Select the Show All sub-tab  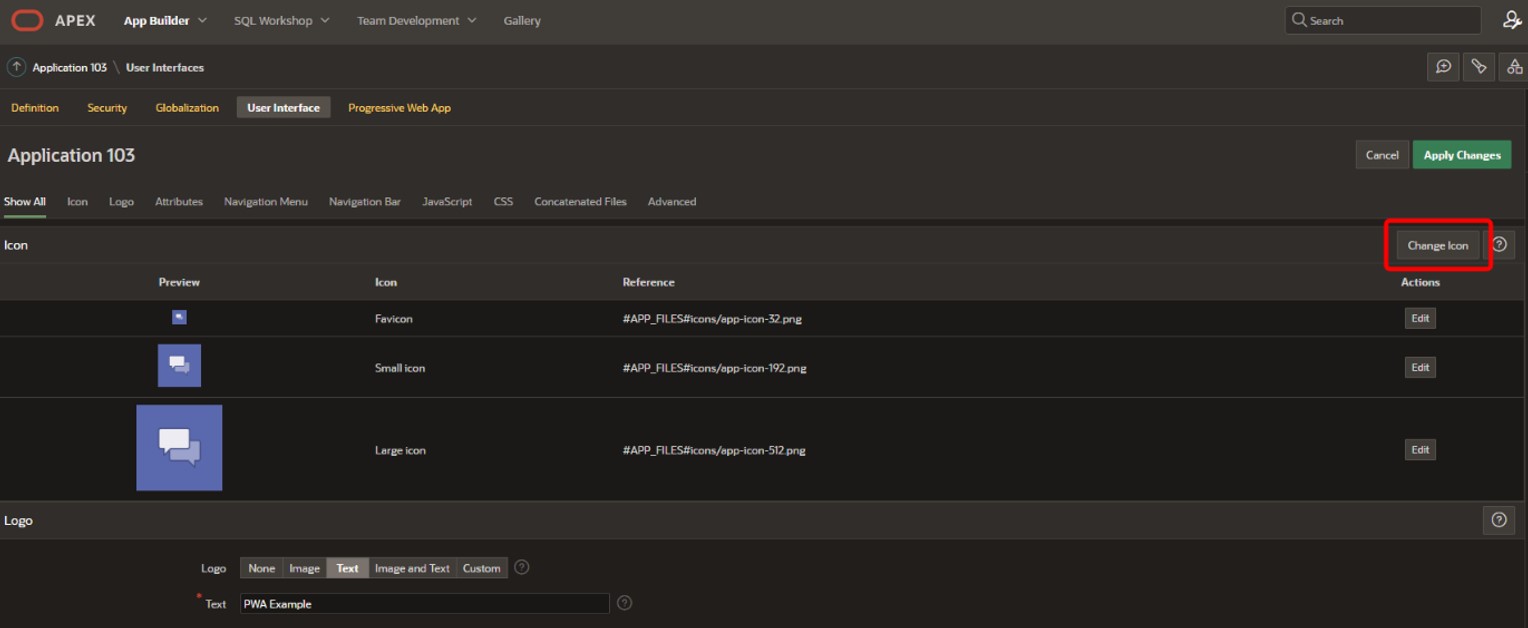(x=25, y=201)
